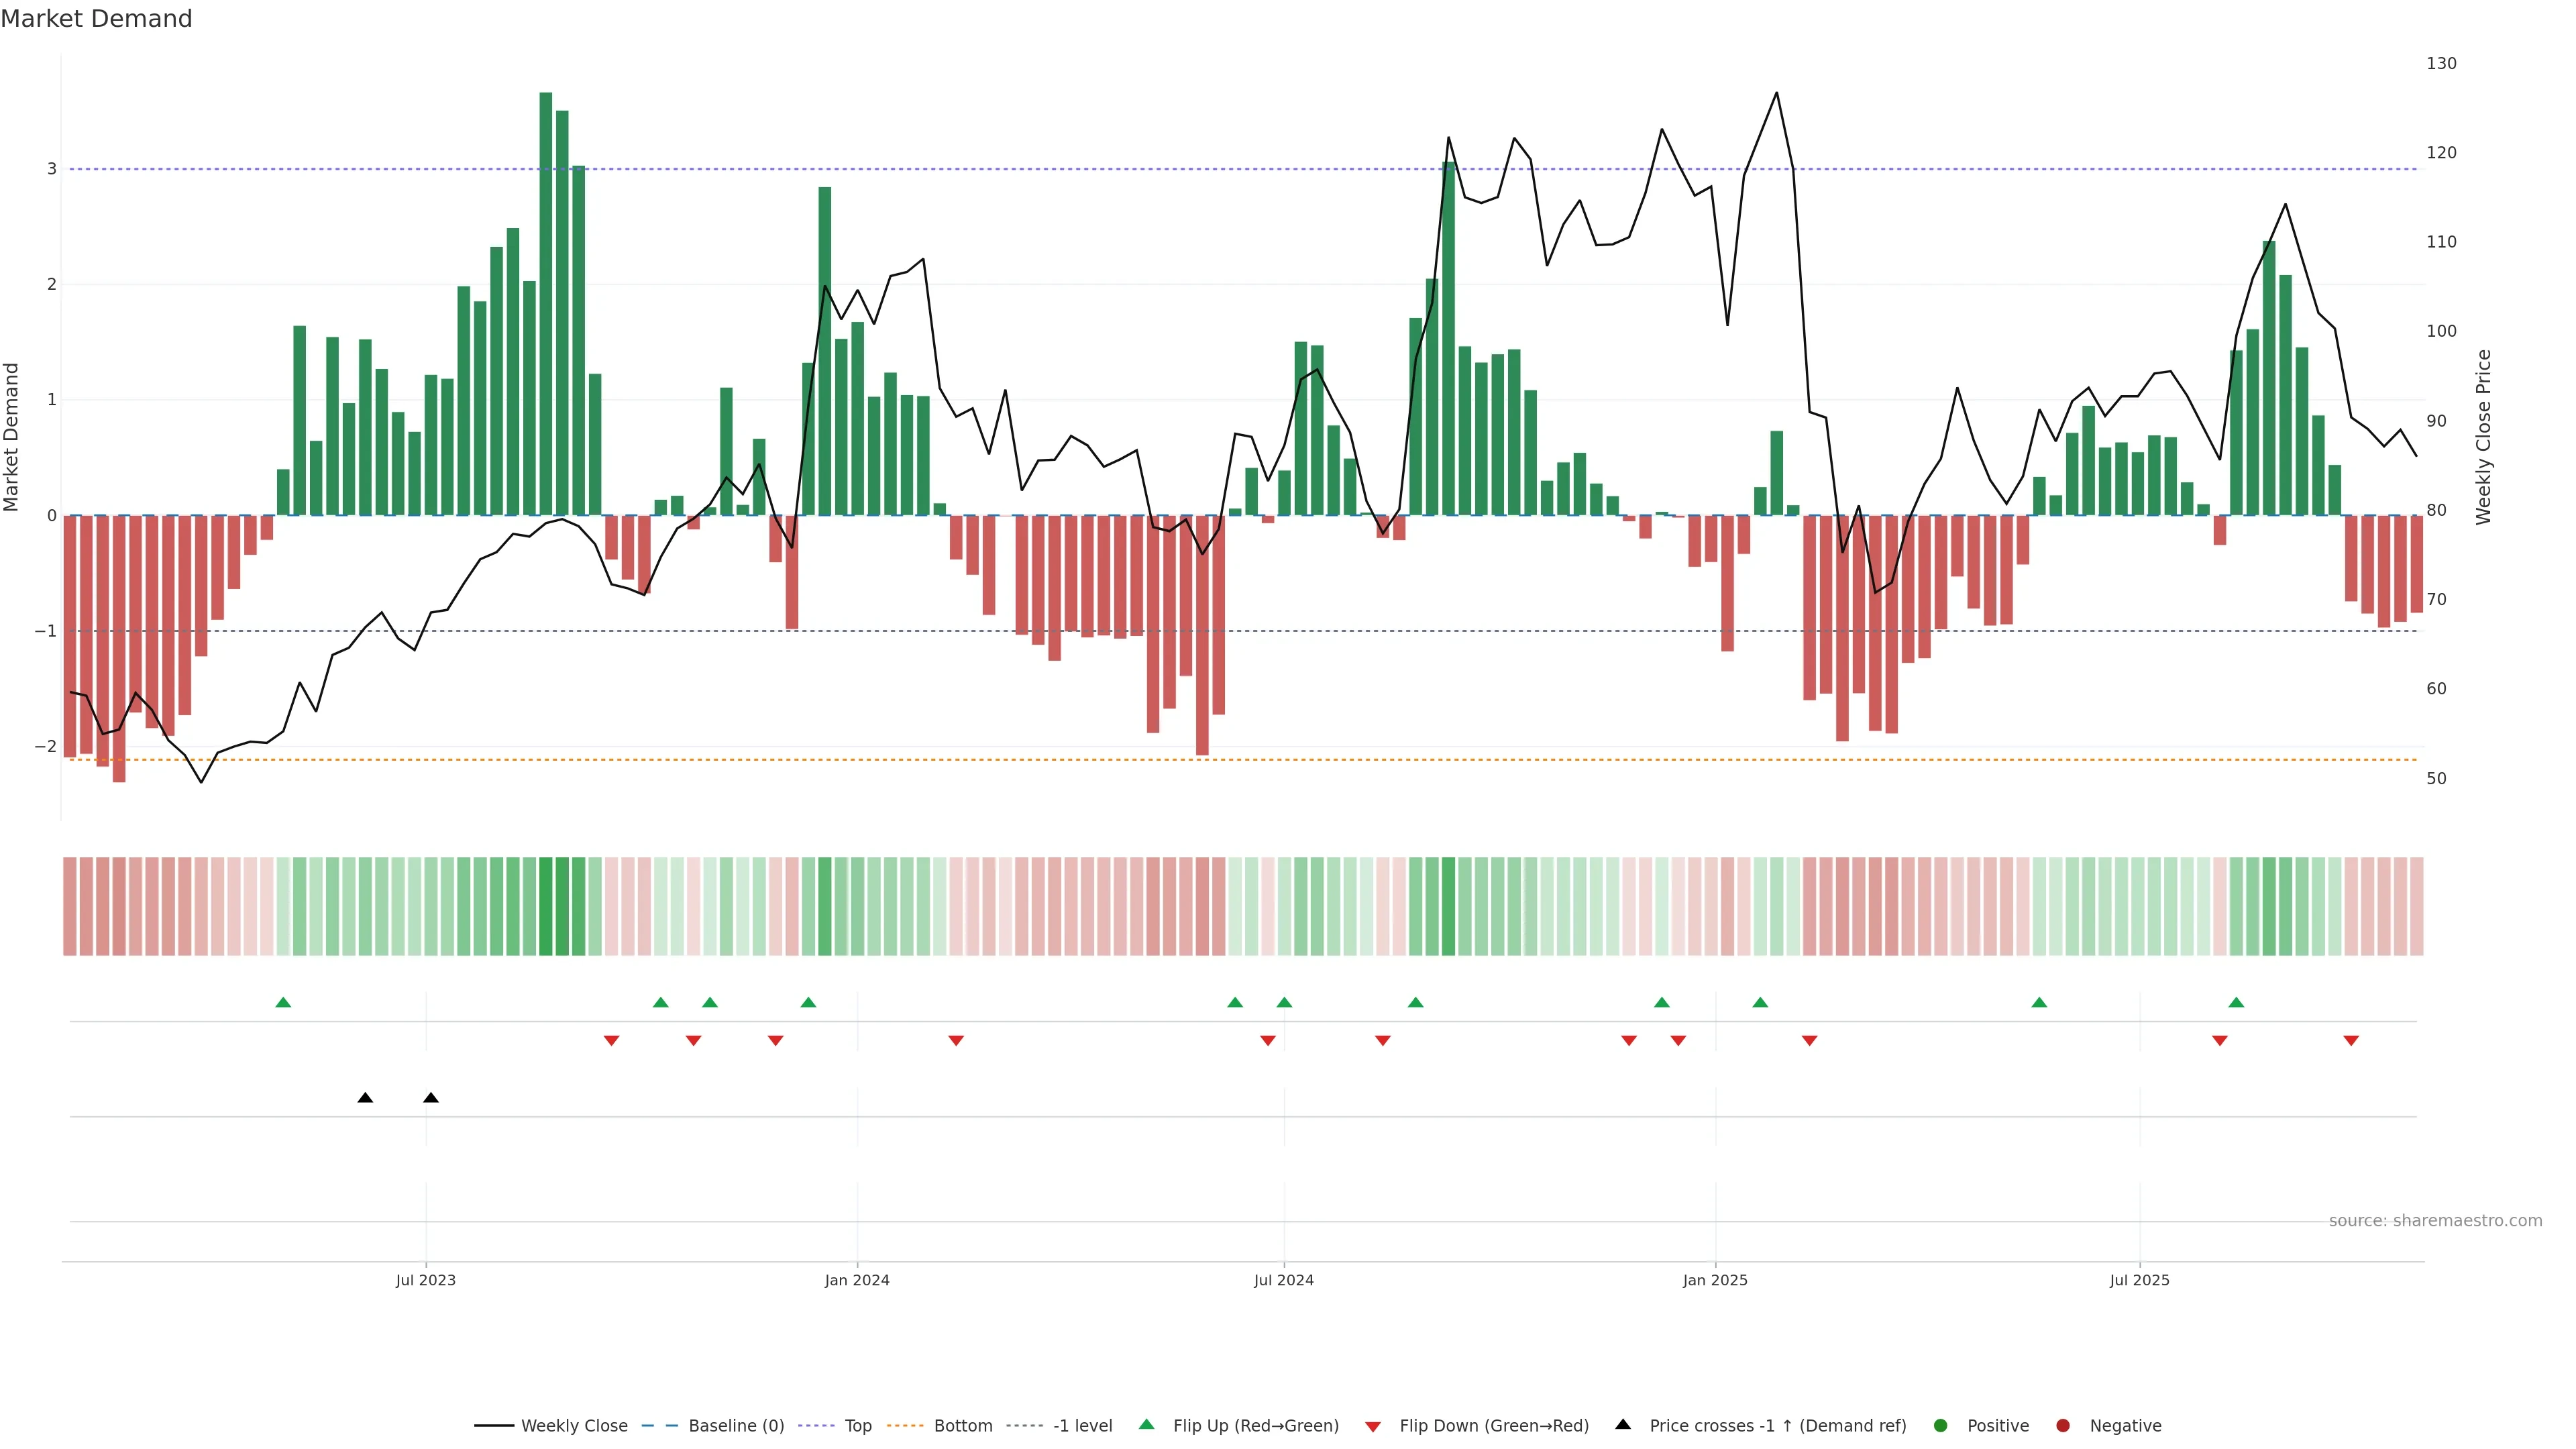Click the Weekly Close Price axis title

(x=2484, y=437)
